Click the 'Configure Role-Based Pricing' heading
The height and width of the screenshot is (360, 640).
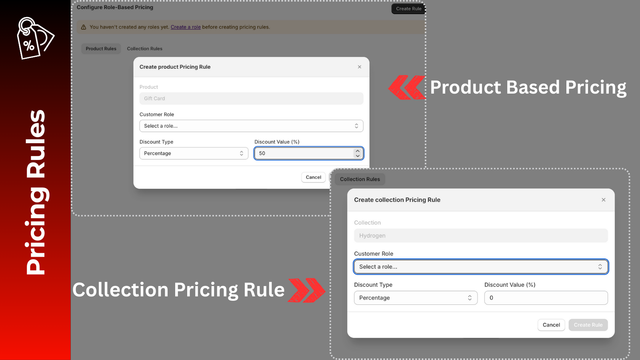tap(115, 7)
